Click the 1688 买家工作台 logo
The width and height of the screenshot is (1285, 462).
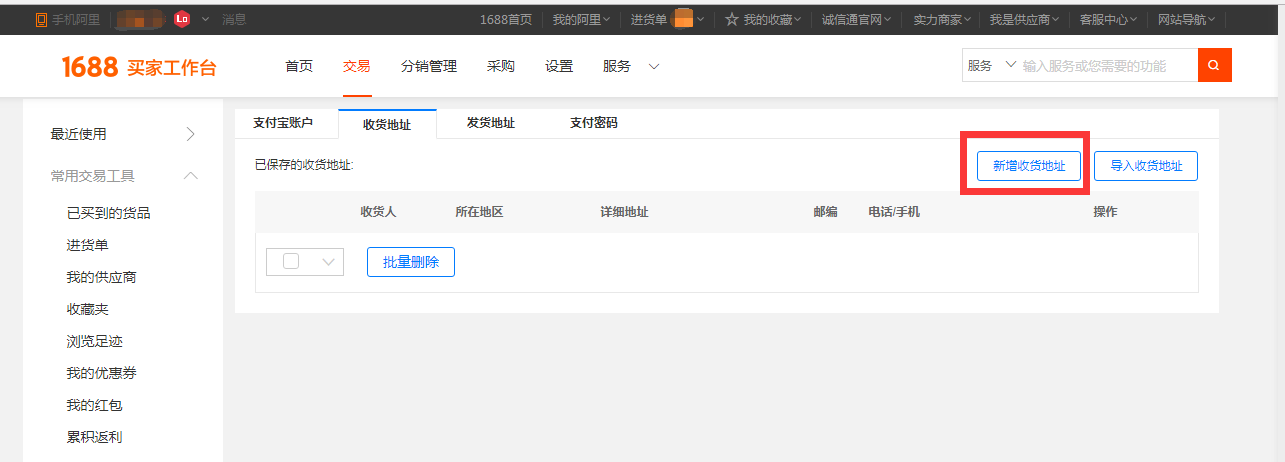(x=138, y=67)
